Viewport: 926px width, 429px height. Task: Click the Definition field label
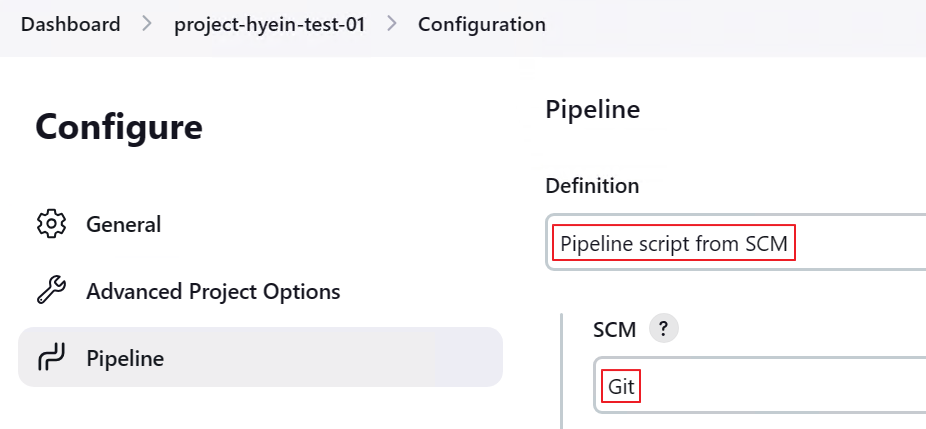tap(592, 185)
